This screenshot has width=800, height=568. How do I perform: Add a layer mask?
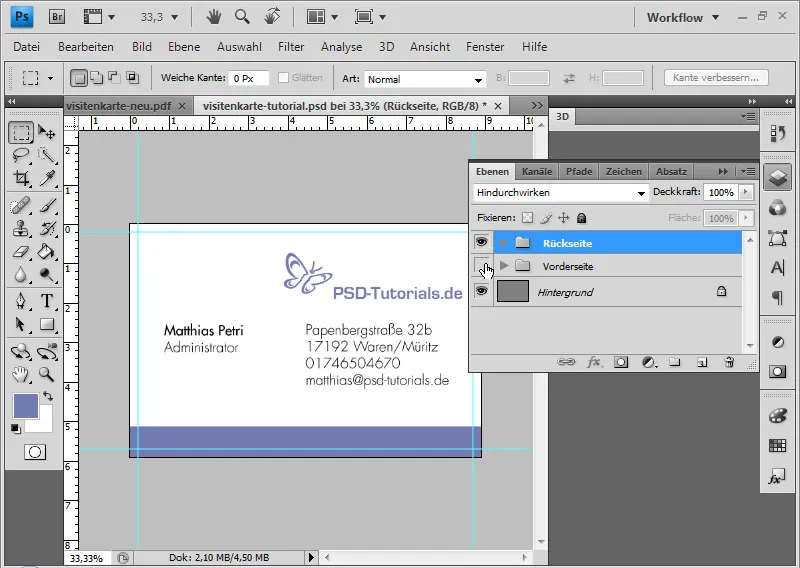pyautogui.click(x=621, y=362)
